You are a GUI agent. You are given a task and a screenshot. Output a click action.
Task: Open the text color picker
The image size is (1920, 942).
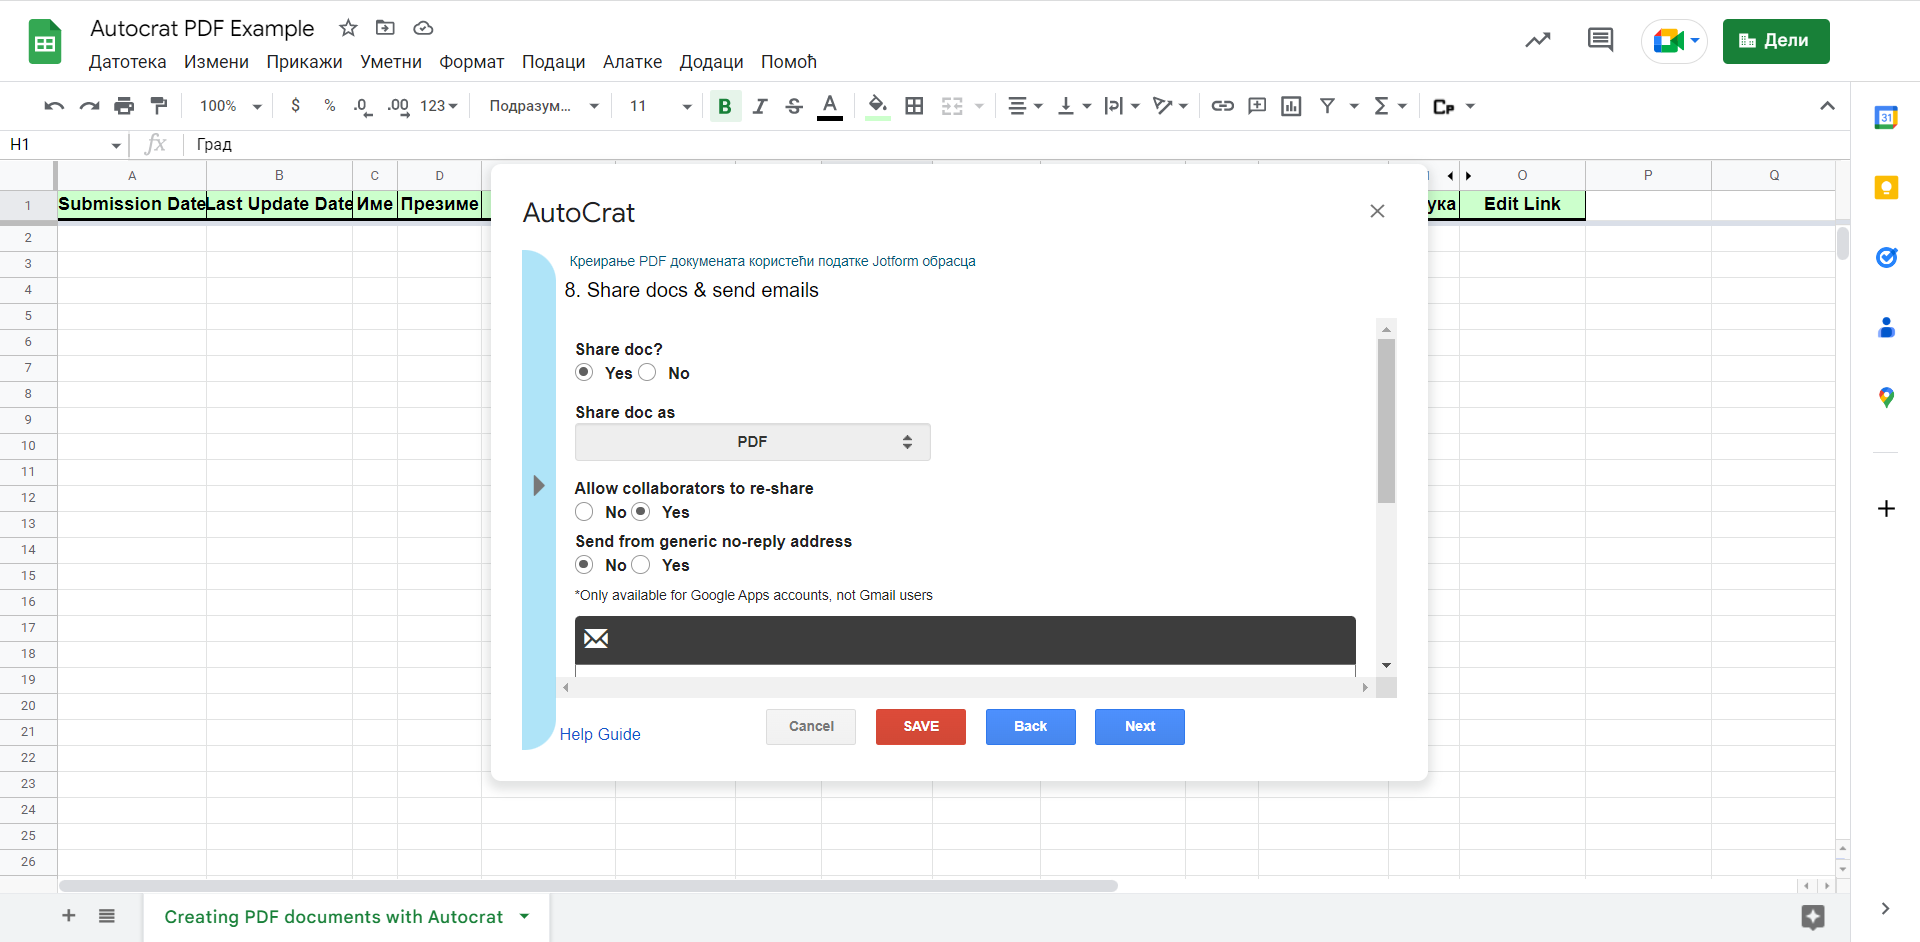coord(829,106)
